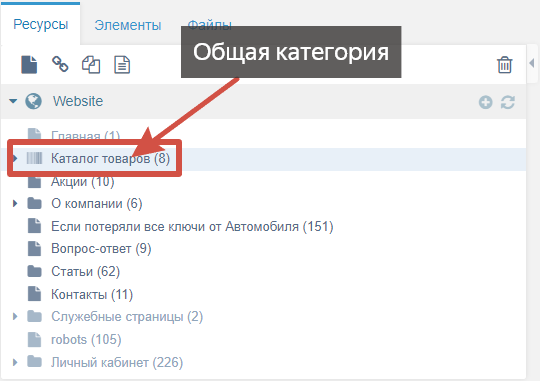Click the globe icon beside Website
This screenshot has width=540, height=381.
click(33, 101)
